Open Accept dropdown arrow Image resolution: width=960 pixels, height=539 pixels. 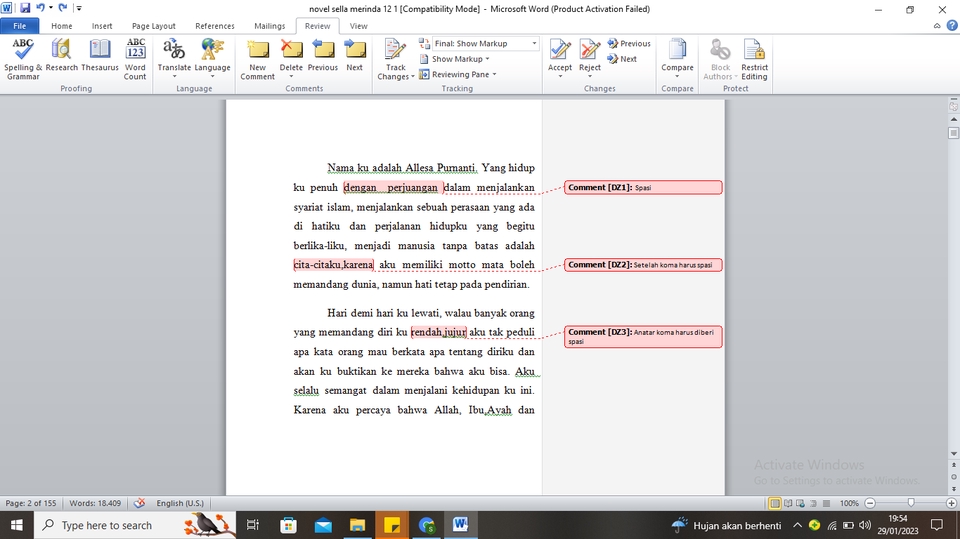tap(560, 76)
